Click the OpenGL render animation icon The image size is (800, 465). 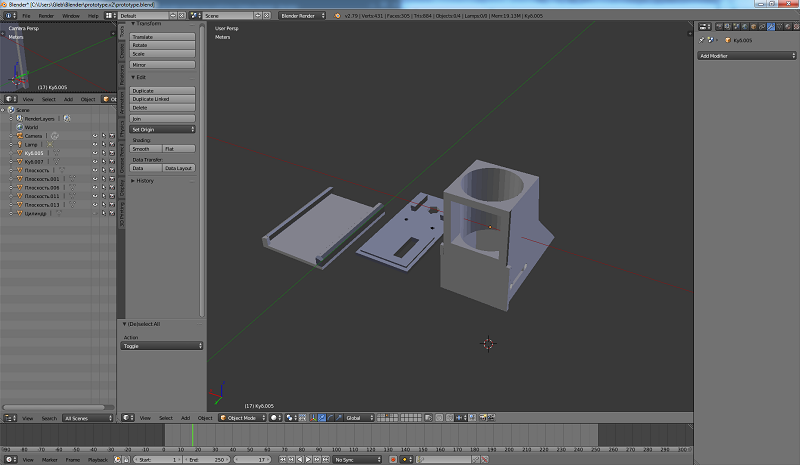click(491, 418)
